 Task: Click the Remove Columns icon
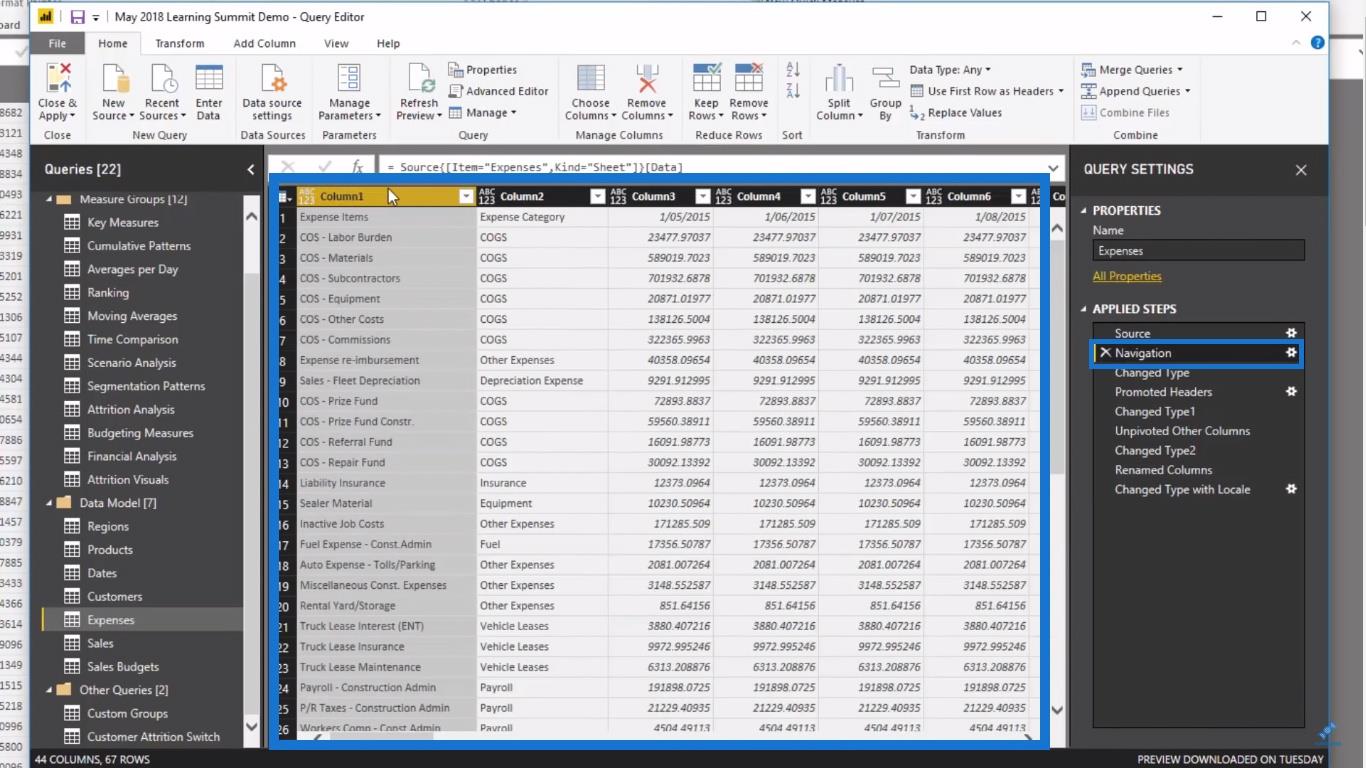(646, 79)
